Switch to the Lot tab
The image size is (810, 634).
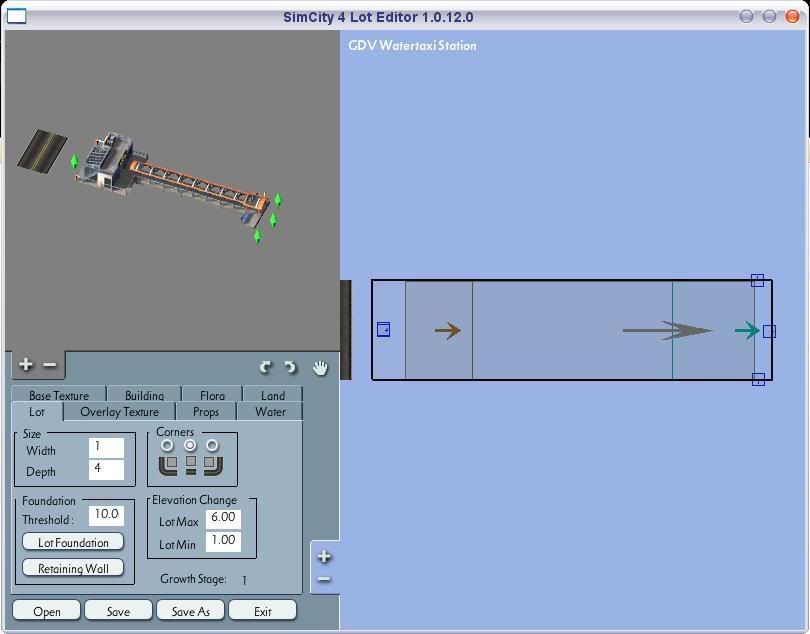point(37,412)
